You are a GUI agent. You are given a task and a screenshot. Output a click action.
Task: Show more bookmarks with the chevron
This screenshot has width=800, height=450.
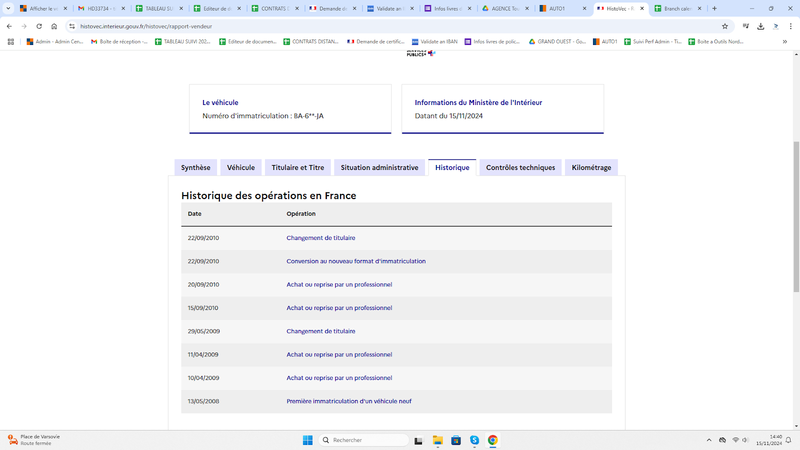pos(785,42)
